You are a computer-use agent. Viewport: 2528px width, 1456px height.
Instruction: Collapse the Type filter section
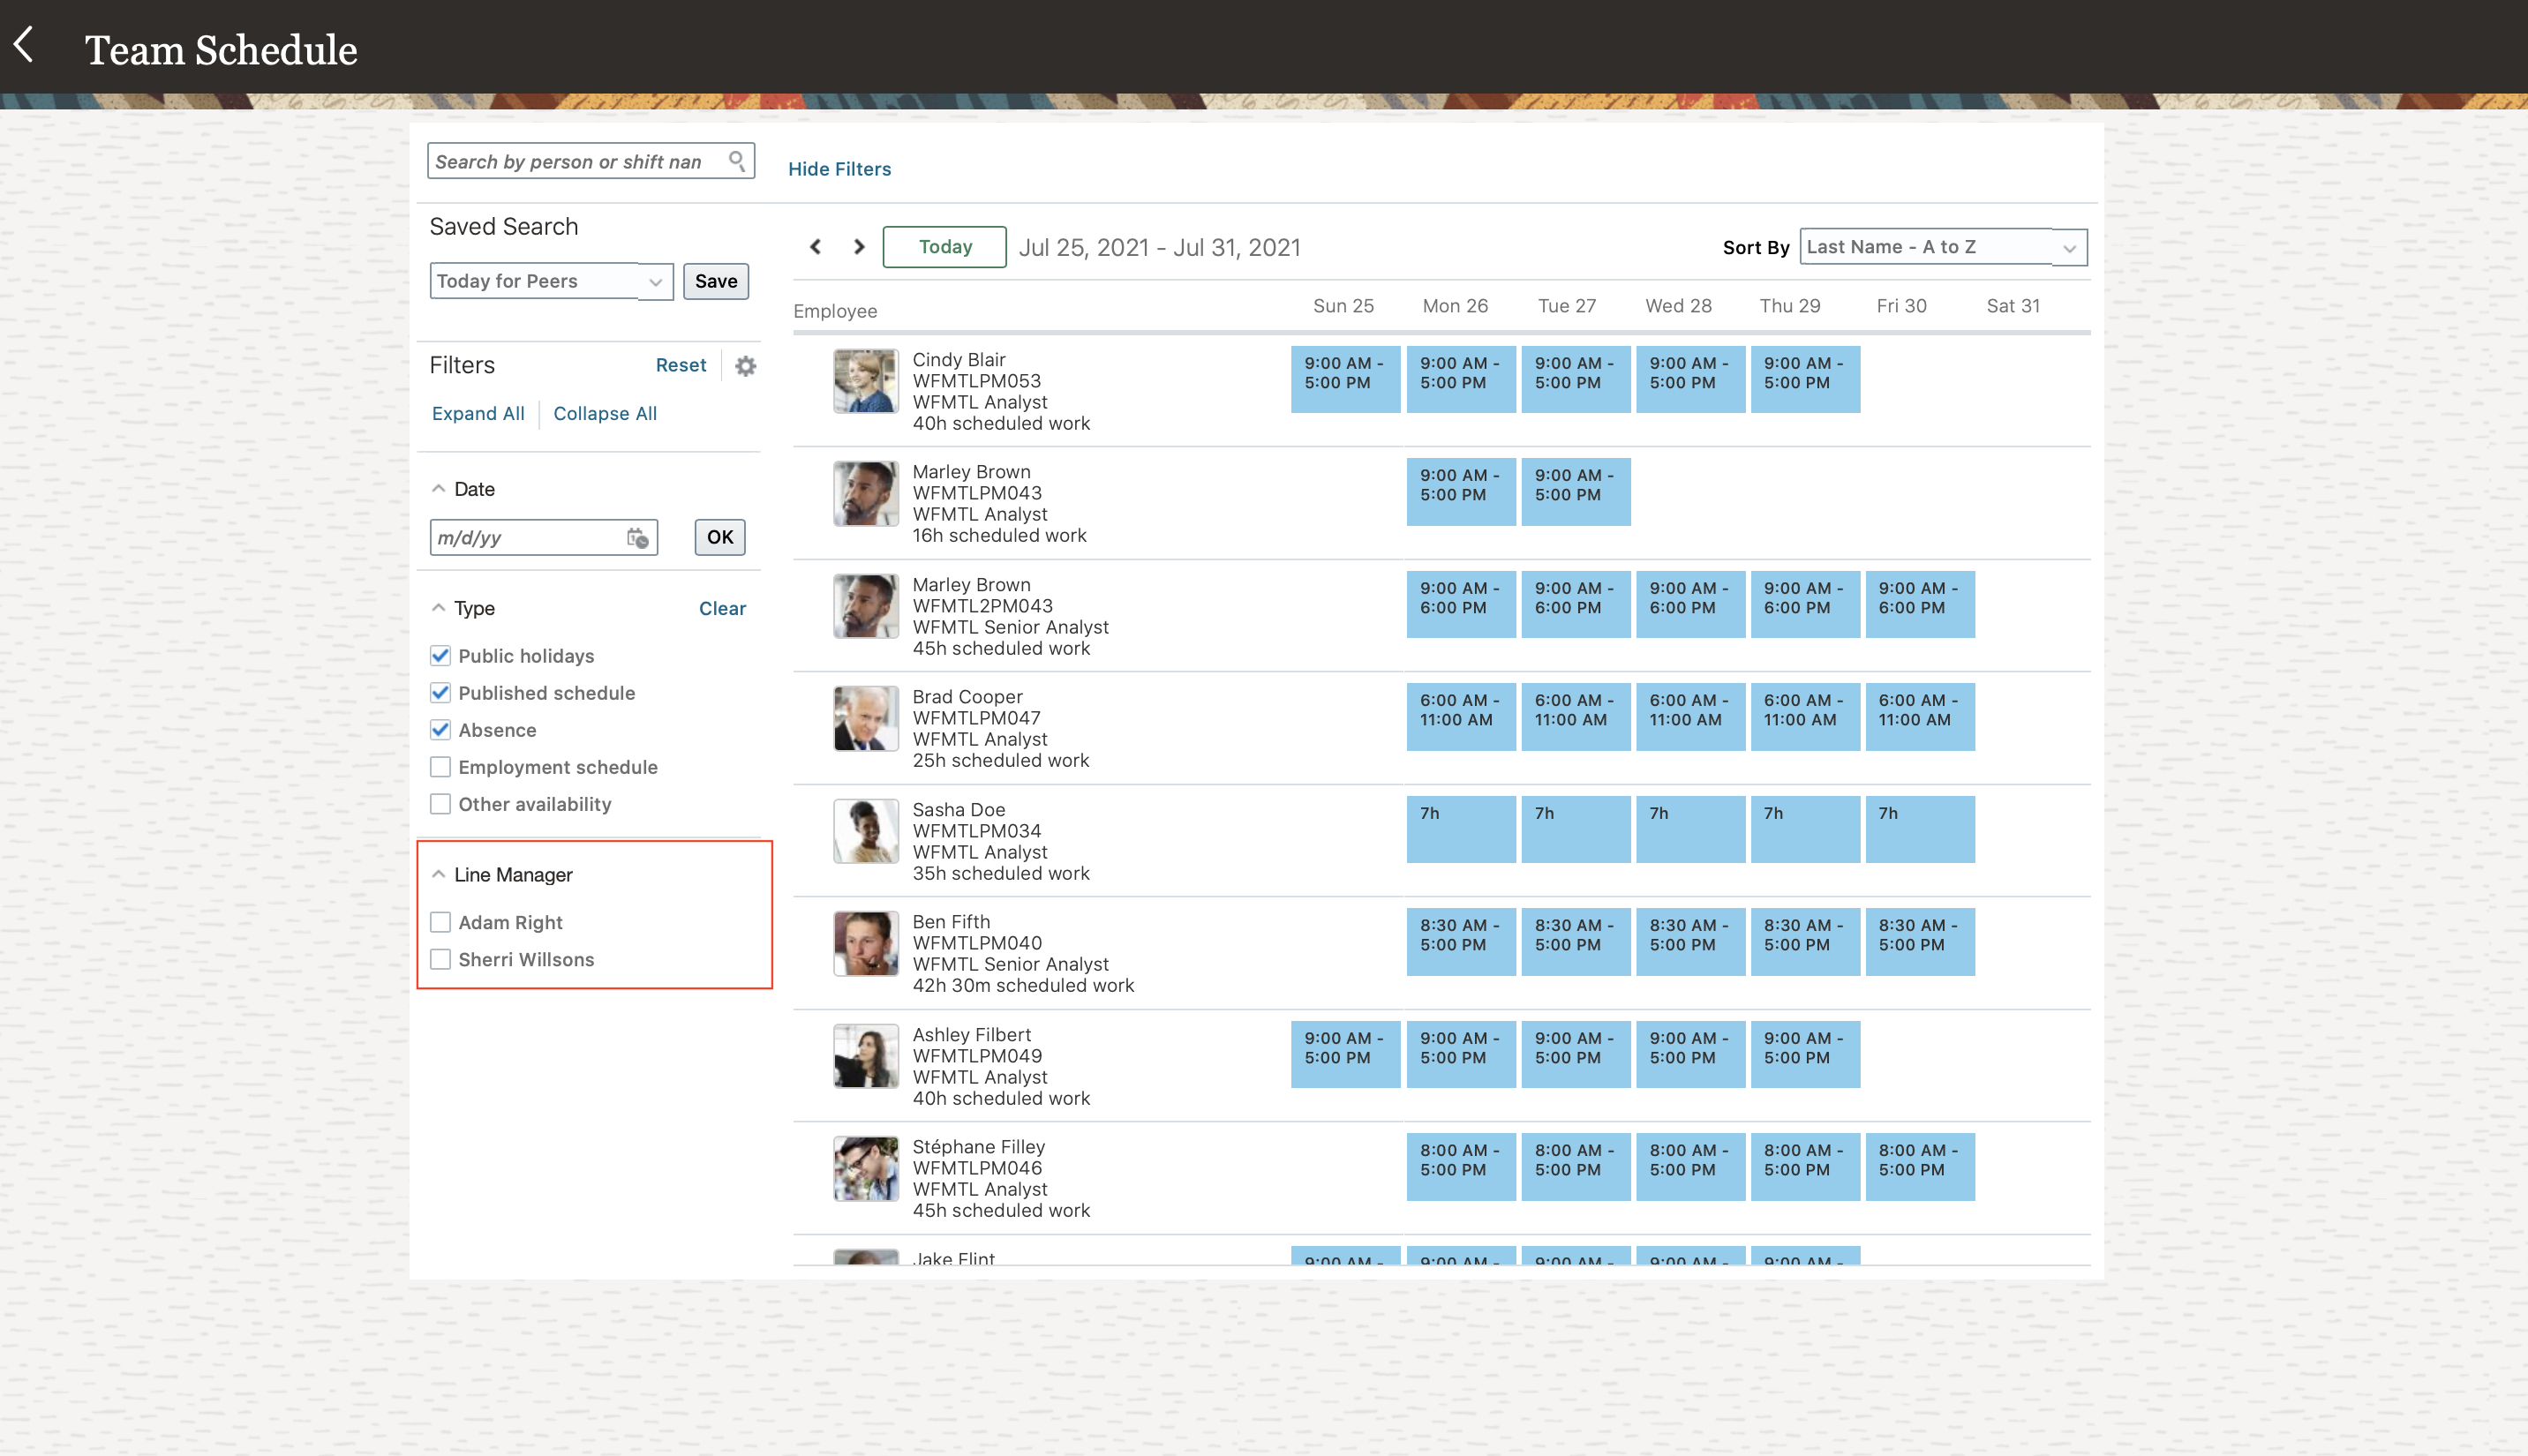(x=438, y=606)
